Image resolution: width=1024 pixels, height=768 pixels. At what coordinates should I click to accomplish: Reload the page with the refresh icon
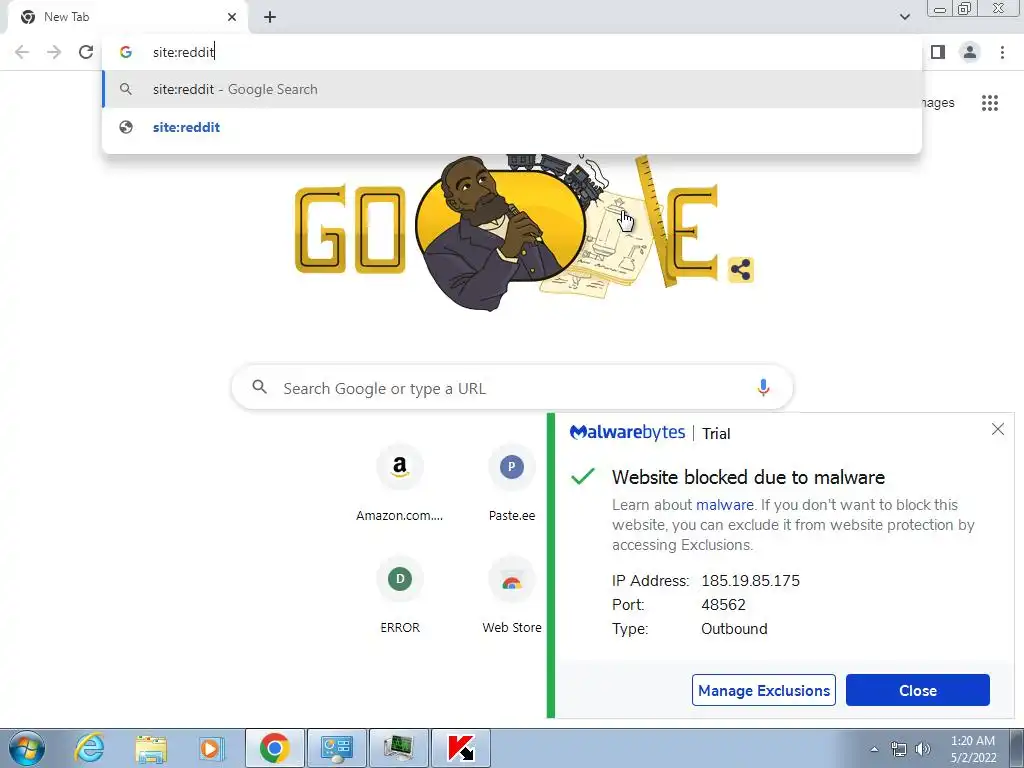click(x=86, y=52)
